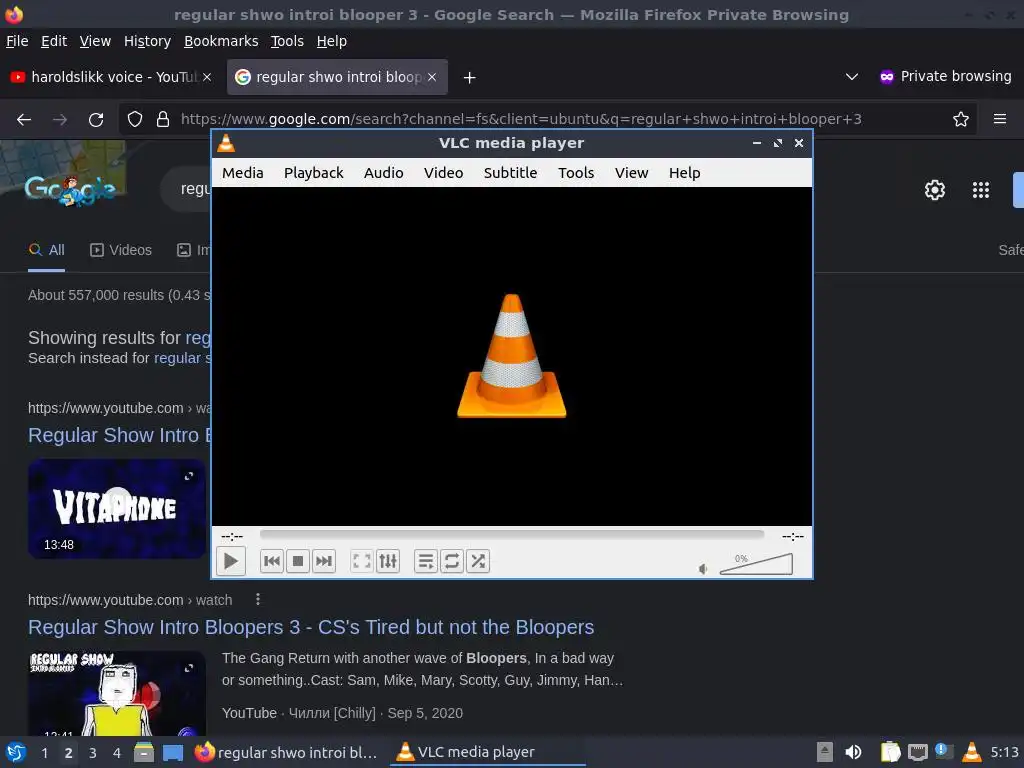Click the VLC cone icon in title bar
Screen dimensions: 1024x768
pyautogui.click(x=226, y=143)
